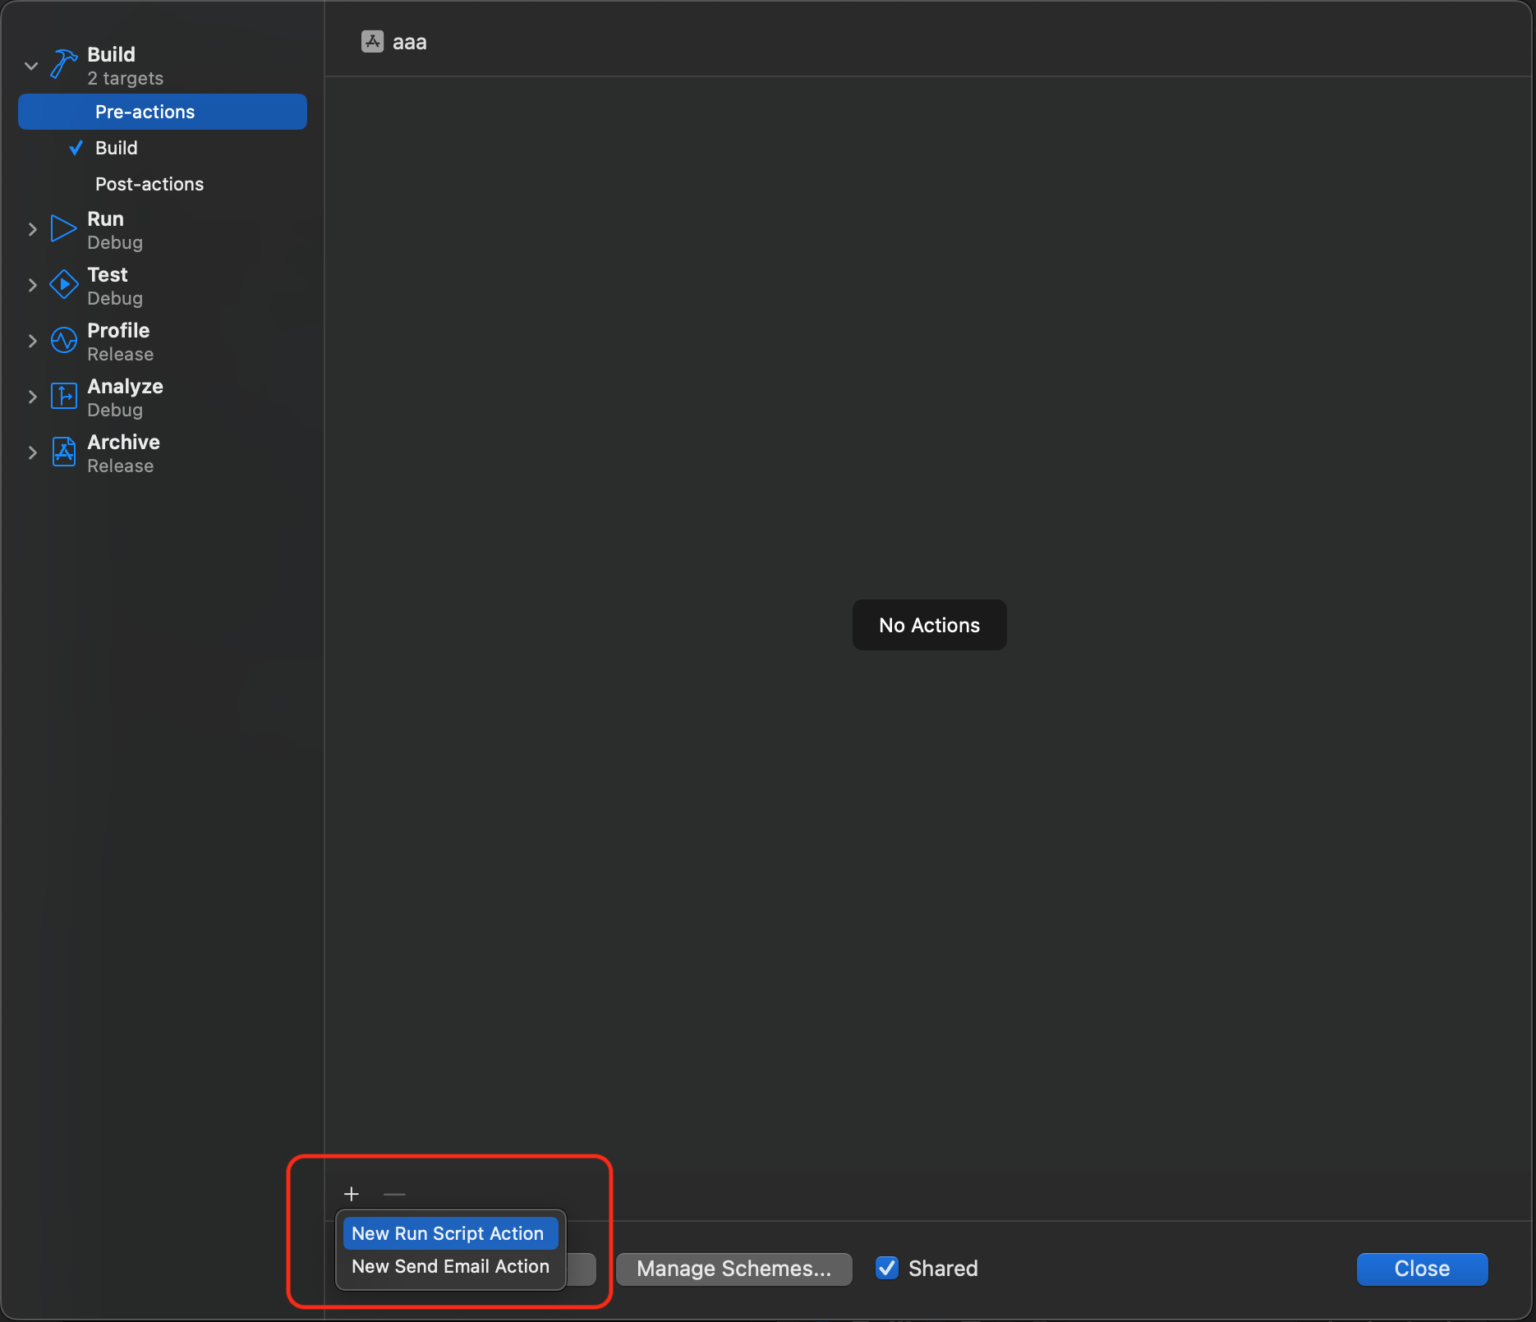Screen dimensions: 1536x1322
Task: Expand the Archive section chevron
Action: click(x=32, y=453)
